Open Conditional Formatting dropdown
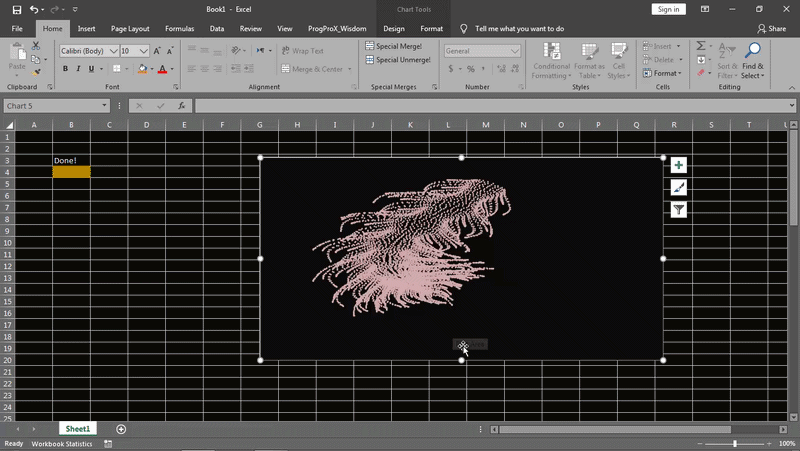 pos(552,61)
